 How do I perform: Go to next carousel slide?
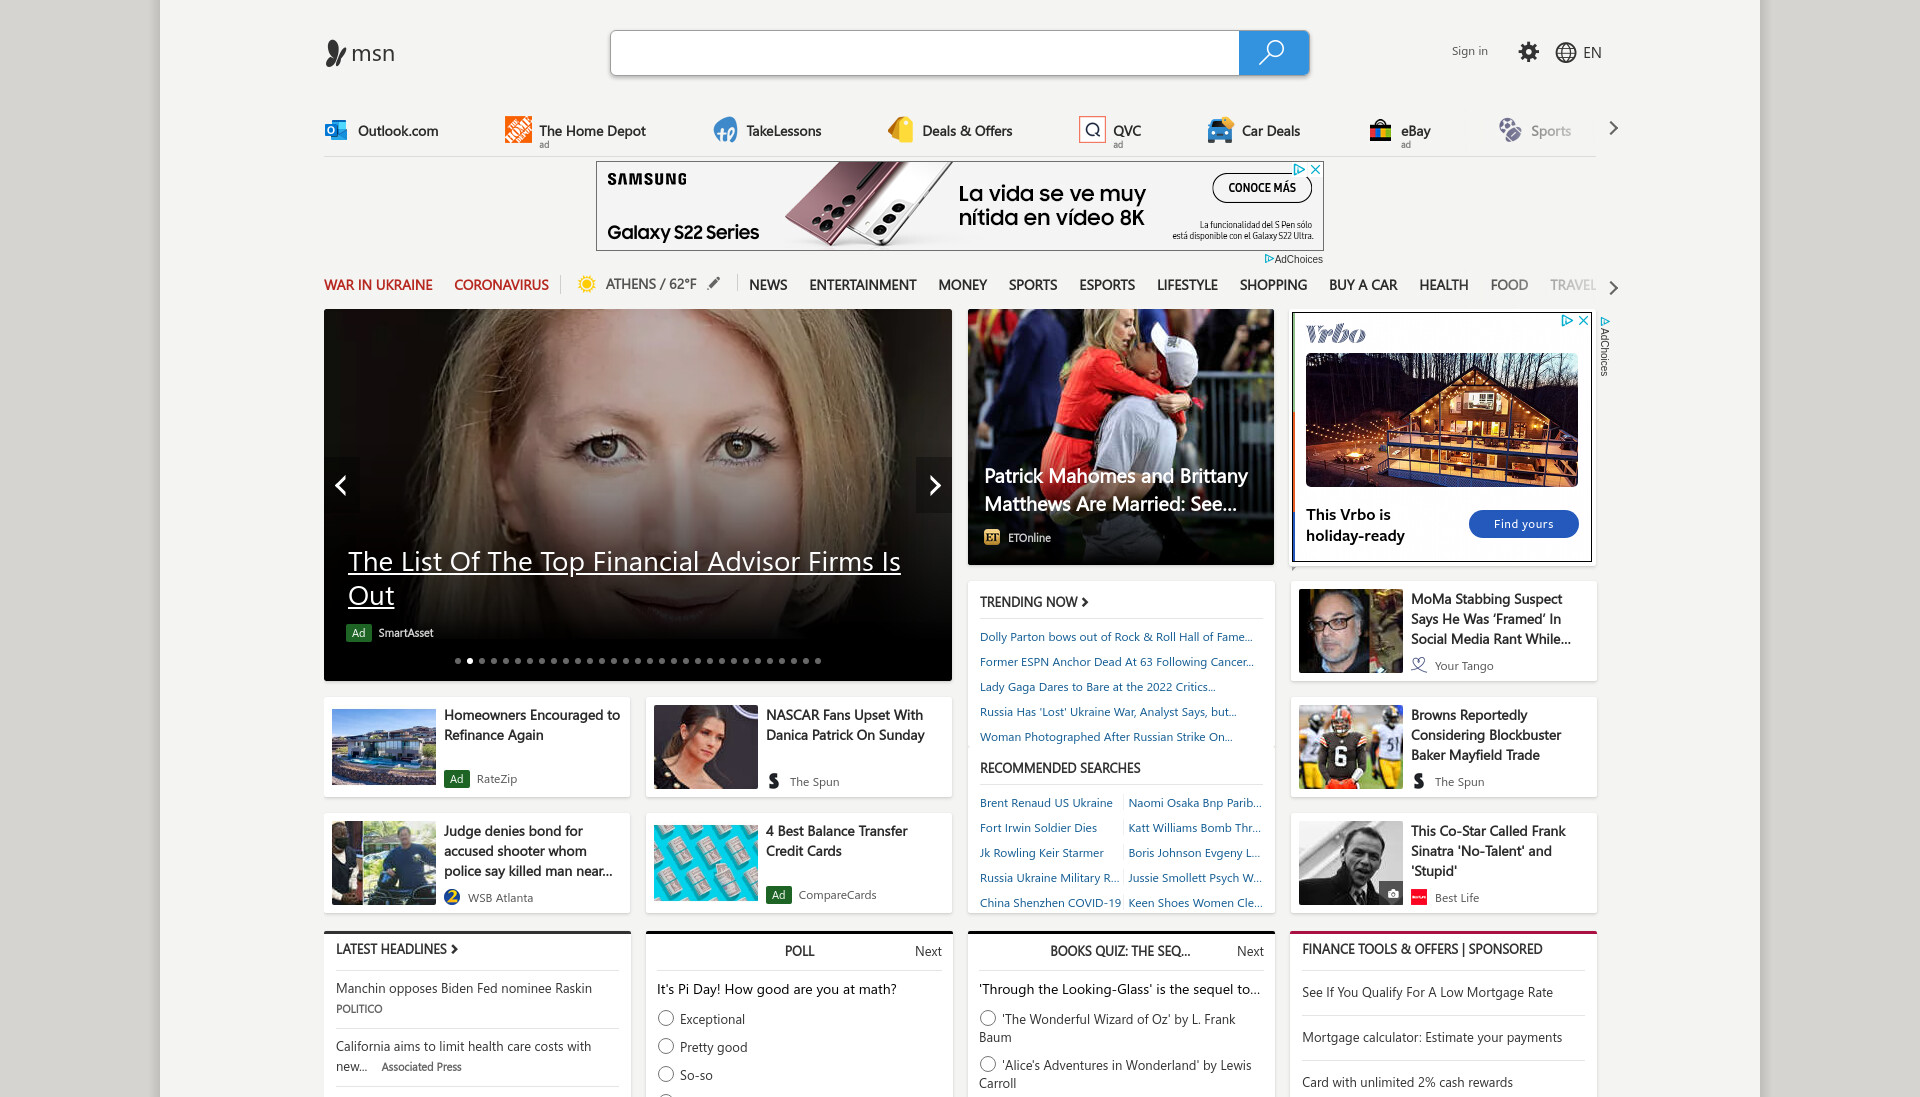934,485
